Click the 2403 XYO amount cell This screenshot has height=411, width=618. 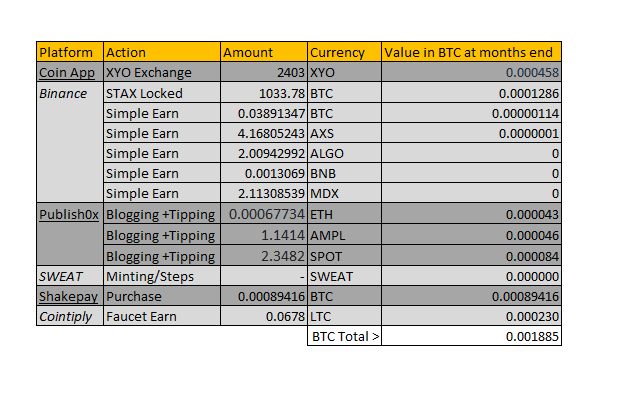[x=264, y=72]
